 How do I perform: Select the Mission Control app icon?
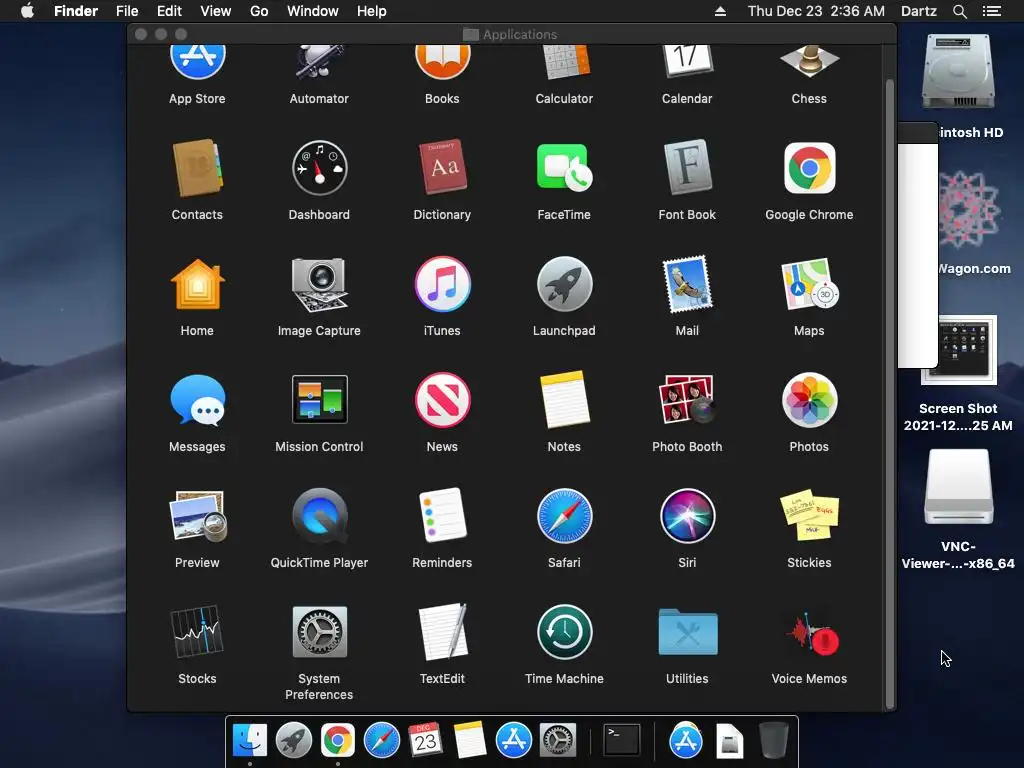pos(319,400)
